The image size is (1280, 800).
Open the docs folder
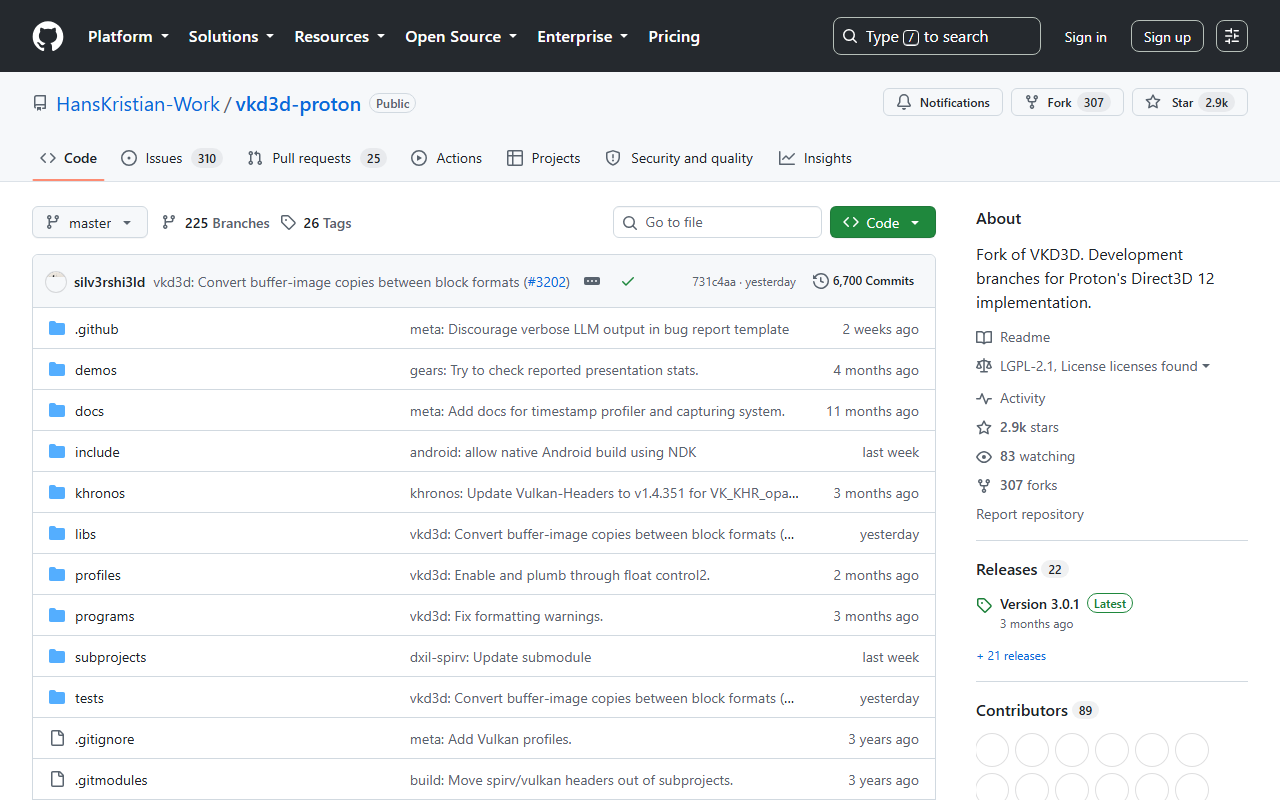tap(89, 411)
